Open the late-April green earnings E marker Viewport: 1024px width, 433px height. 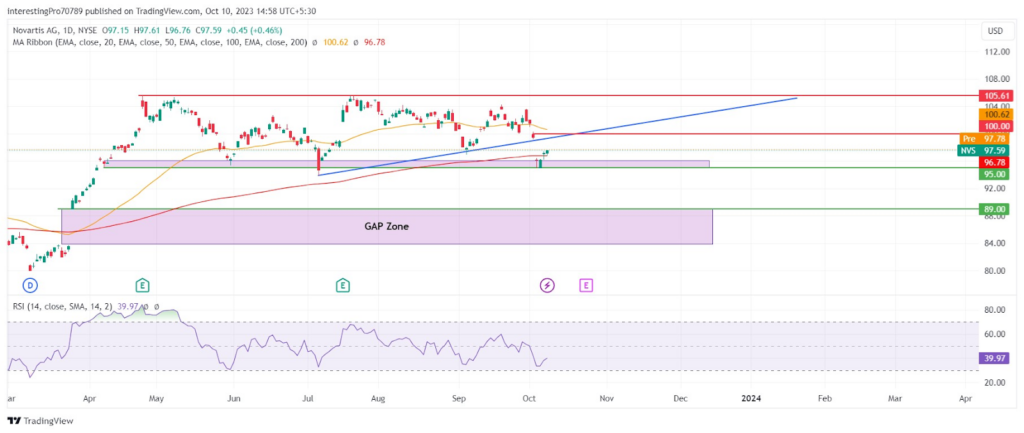(142, 285)
